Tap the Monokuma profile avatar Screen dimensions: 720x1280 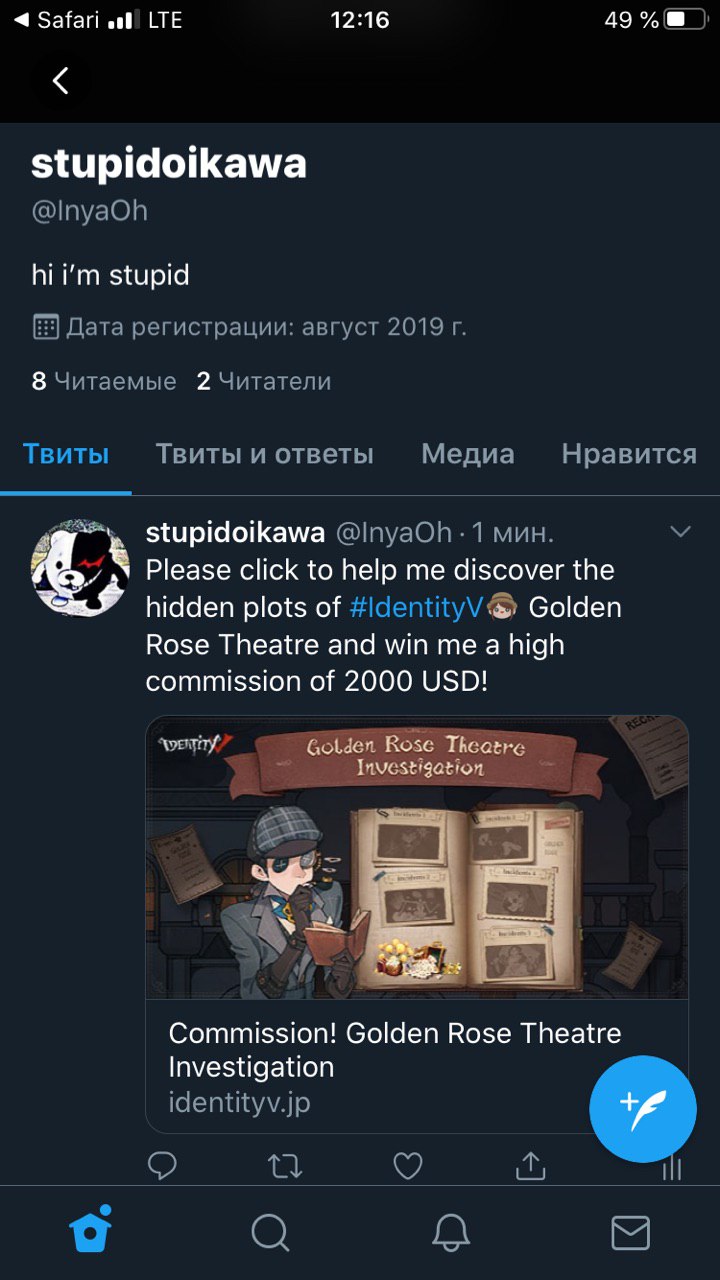(x=80, y=567)
